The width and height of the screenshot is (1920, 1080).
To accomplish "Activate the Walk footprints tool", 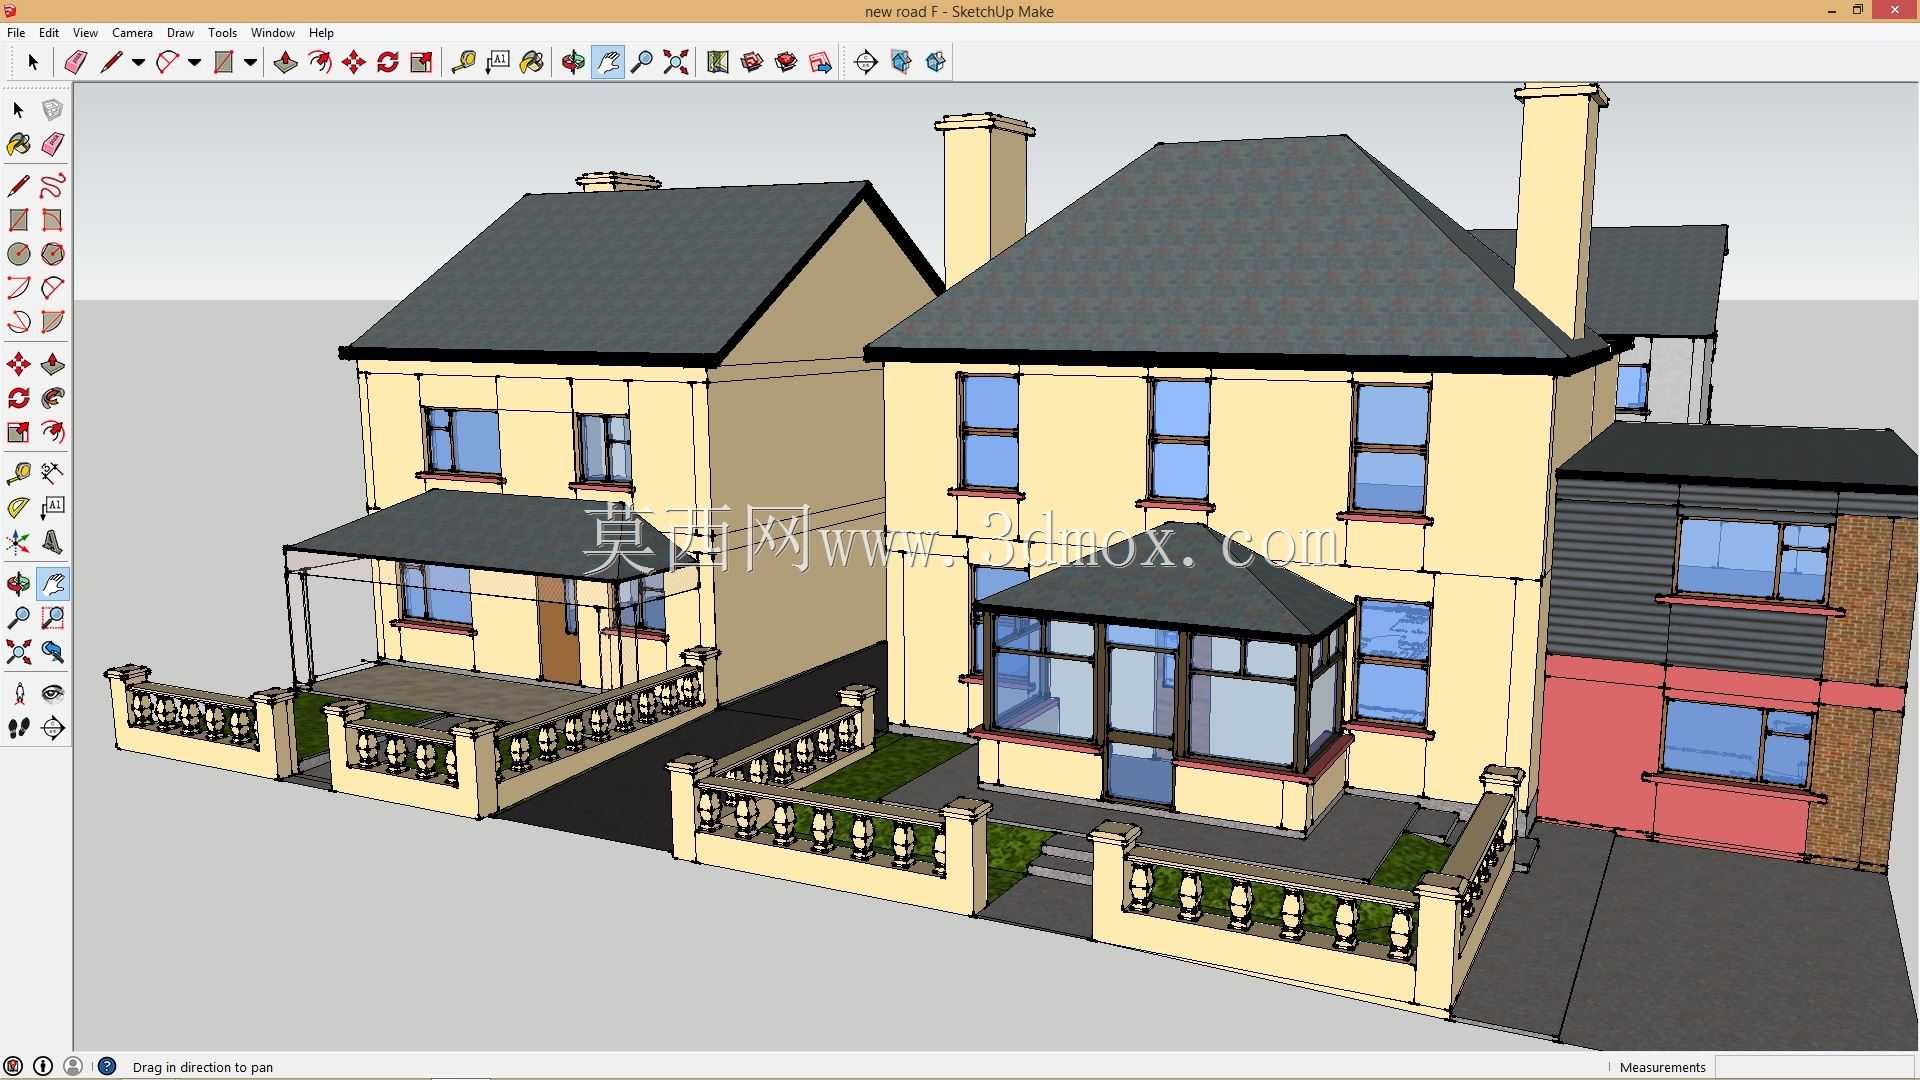I will click(18, 728).
